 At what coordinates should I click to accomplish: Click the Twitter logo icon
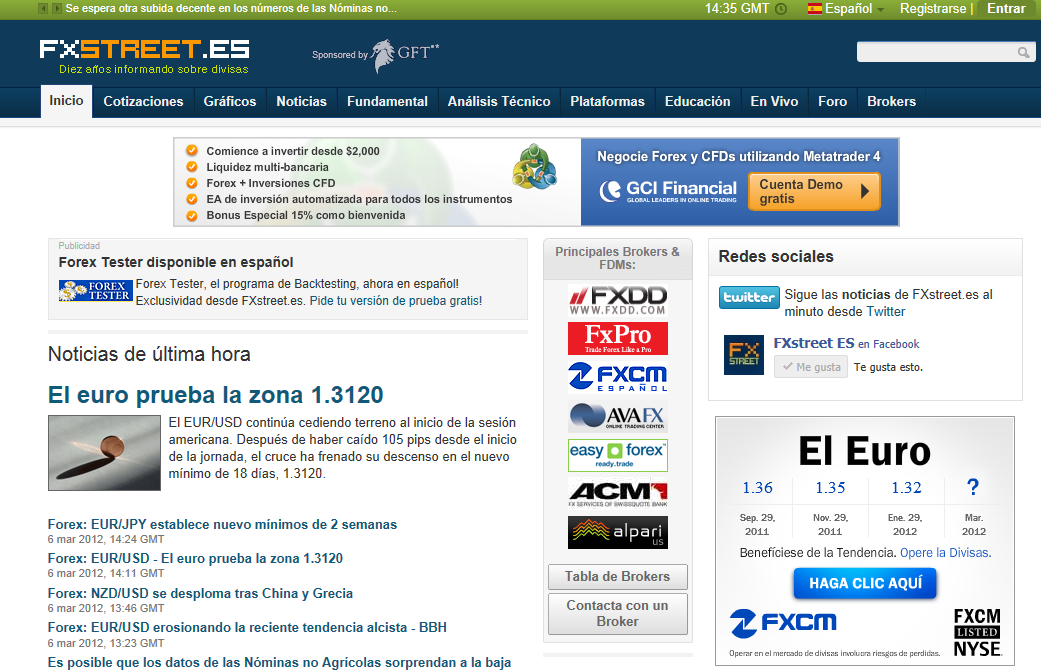749,297
